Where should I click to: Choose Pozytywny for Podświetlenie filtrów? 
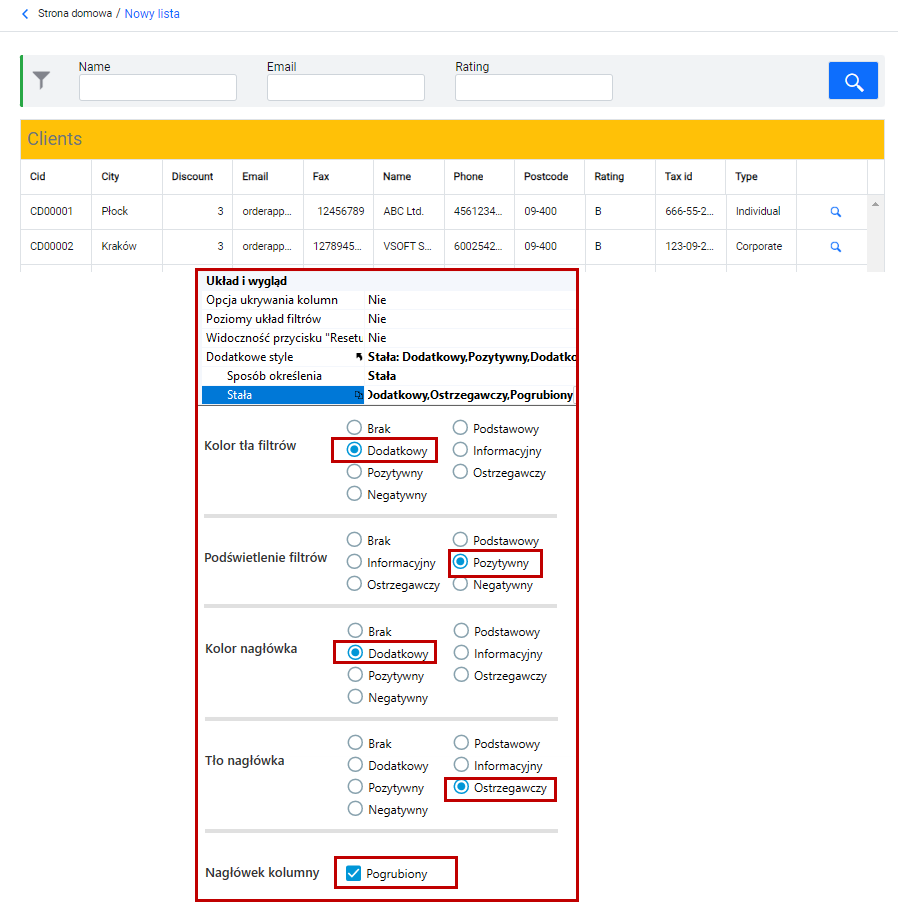tap(460, 562)
